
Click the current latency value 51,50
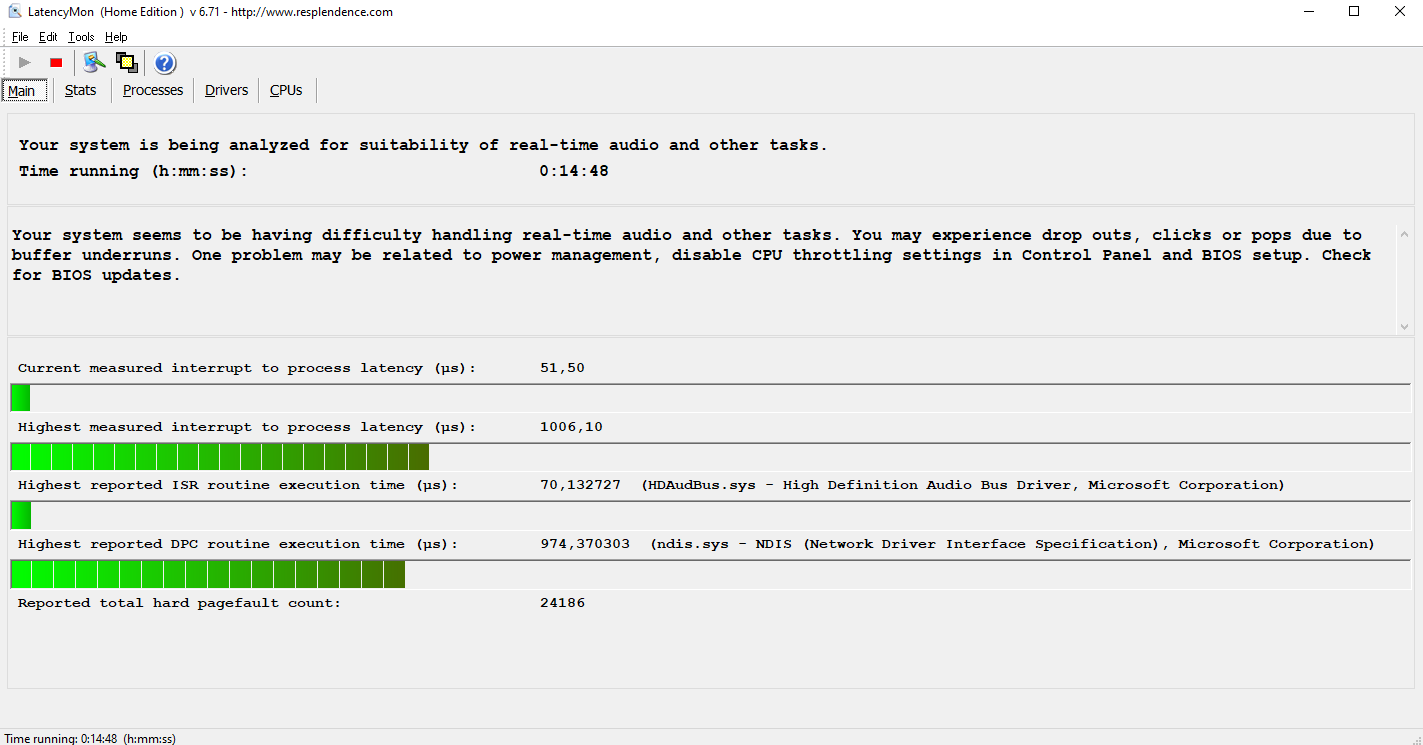point(562,368)
